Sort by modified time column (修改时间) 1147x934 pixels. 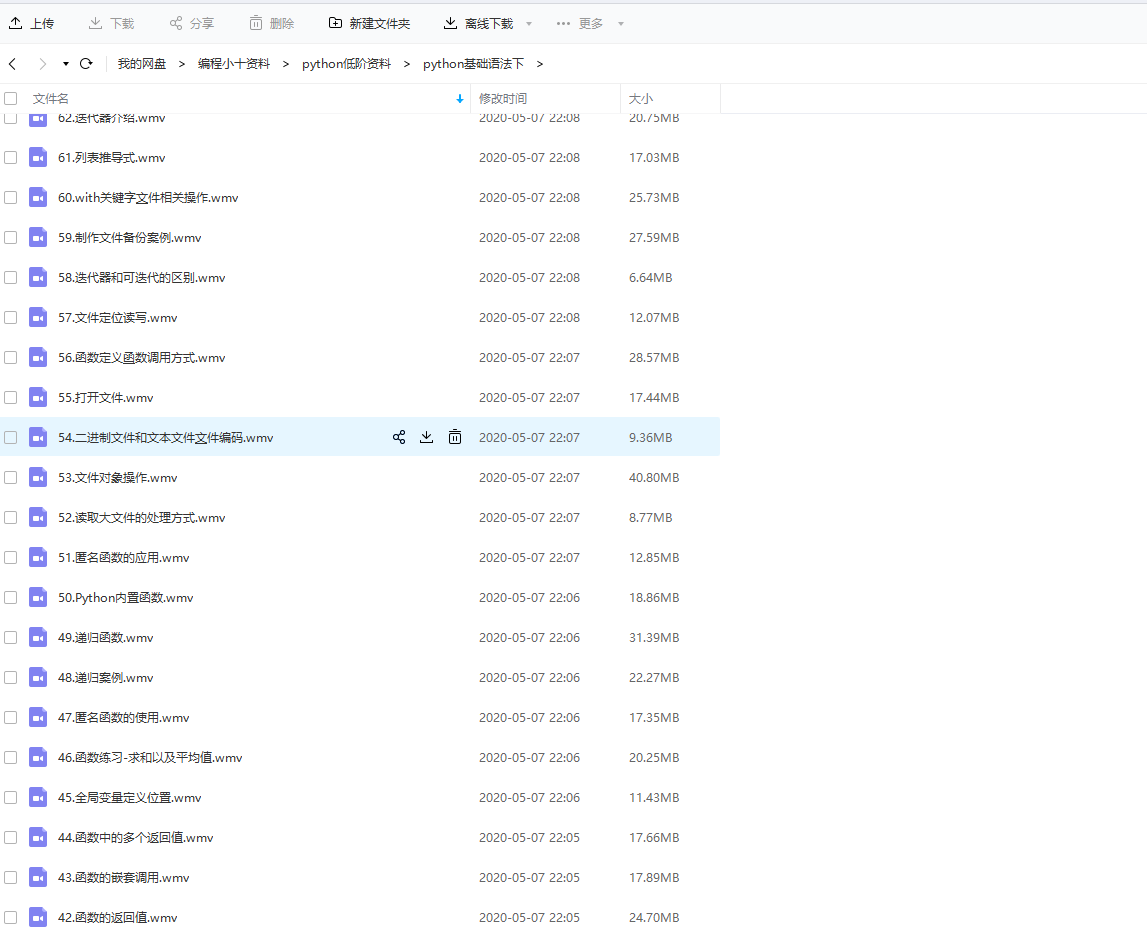point(503,98)
